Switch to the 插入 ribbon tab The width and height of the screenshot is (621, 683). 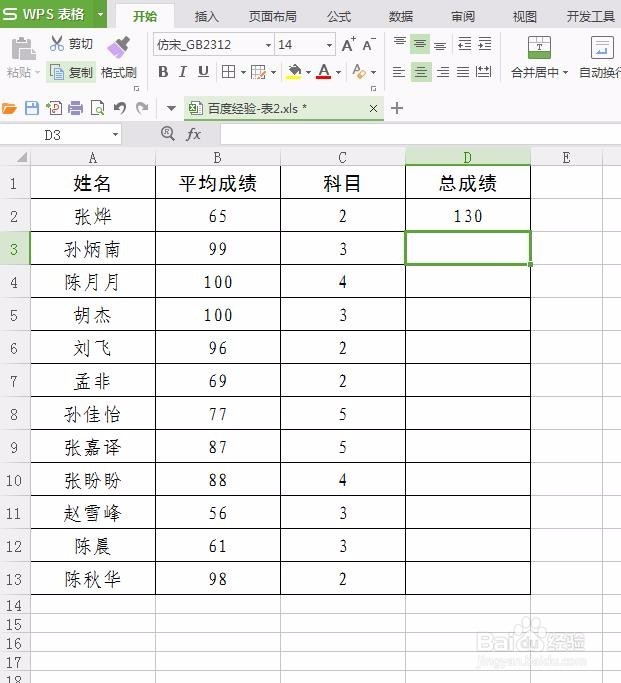(207, 17)
